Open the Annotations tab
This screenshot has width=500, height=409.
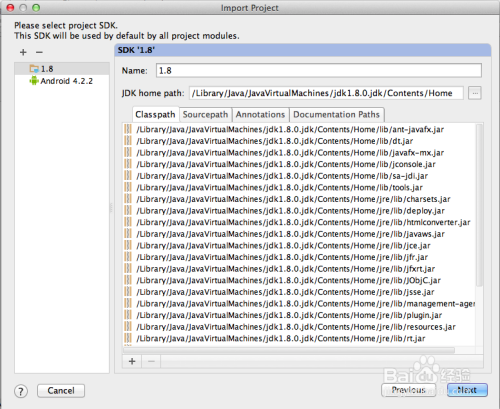coord(261,115)
